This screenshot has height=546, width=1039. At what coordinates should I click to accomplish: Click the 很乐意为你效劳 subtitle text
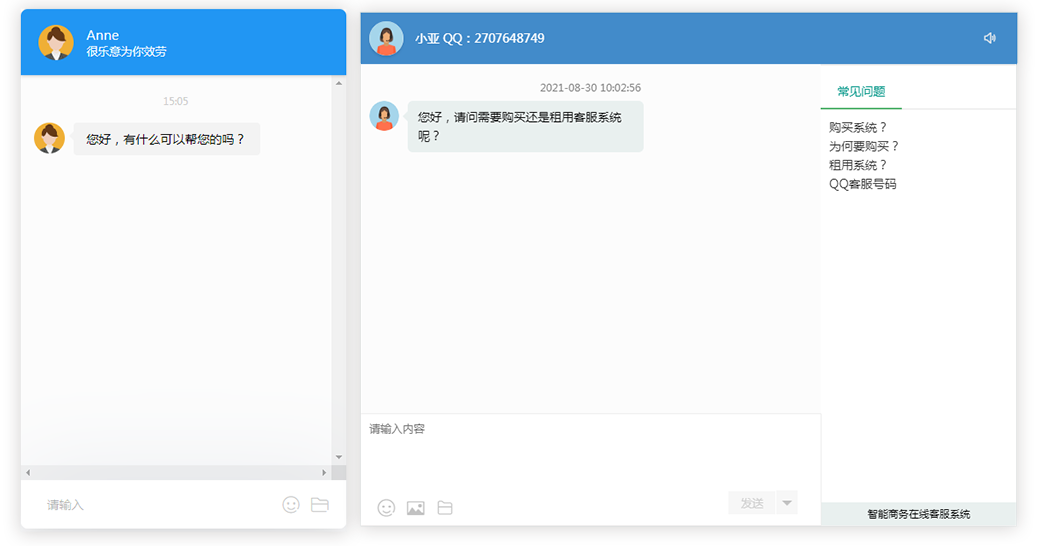tap(126, 52)
